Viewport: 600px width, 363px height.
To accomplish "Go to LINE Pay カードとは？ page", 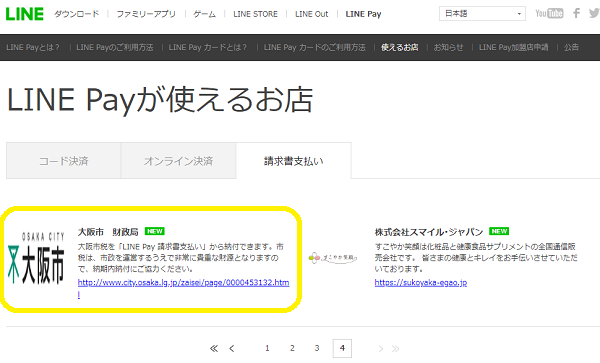I will pyautogui.click(x=208, y=47).
